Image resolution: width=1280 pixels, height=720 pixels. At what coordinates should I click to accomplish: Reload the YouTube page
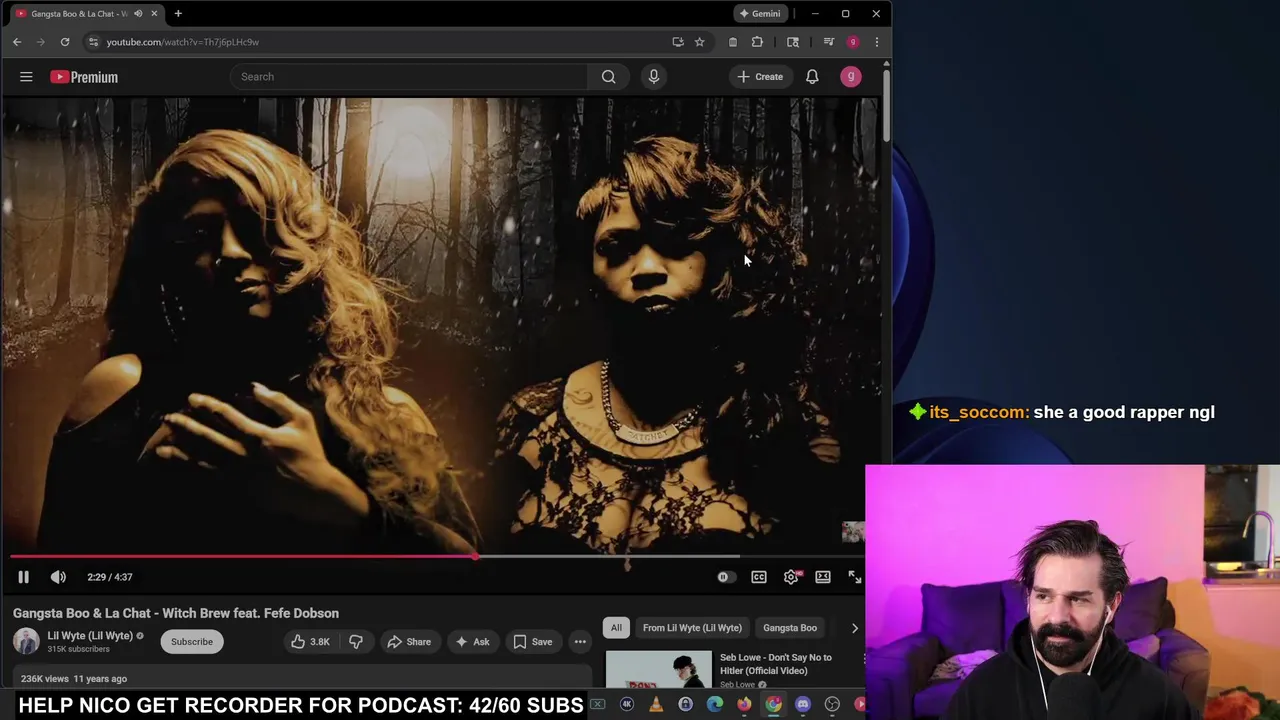(65, 42)
